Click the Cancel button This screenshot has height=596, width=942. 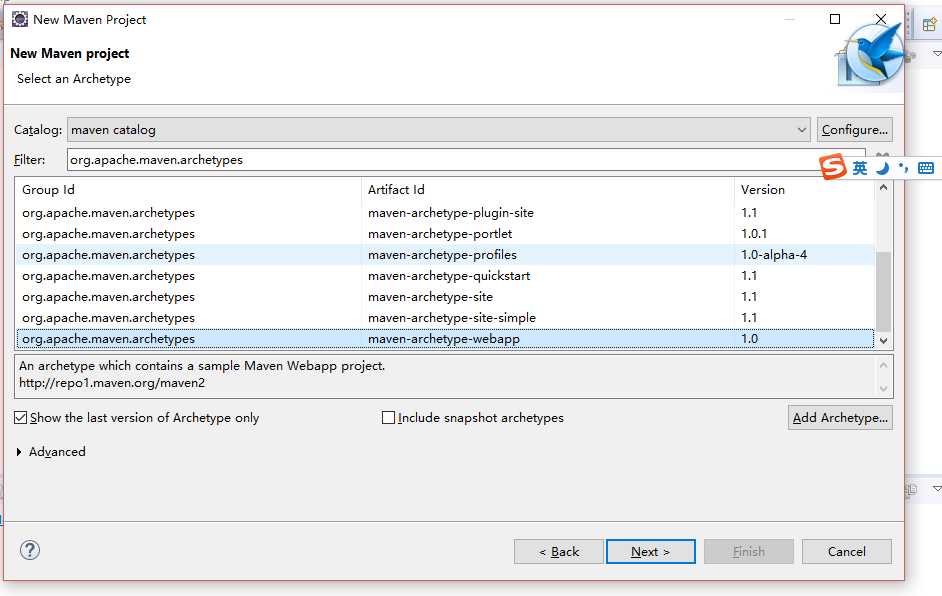[846, 552]
